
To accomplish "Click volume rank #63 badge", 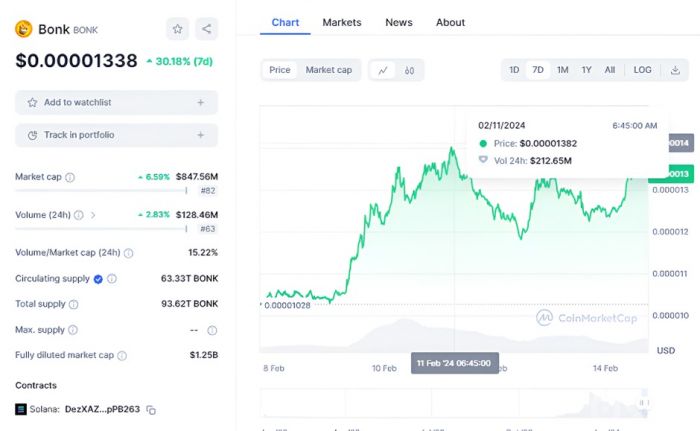I will [208, 229].
